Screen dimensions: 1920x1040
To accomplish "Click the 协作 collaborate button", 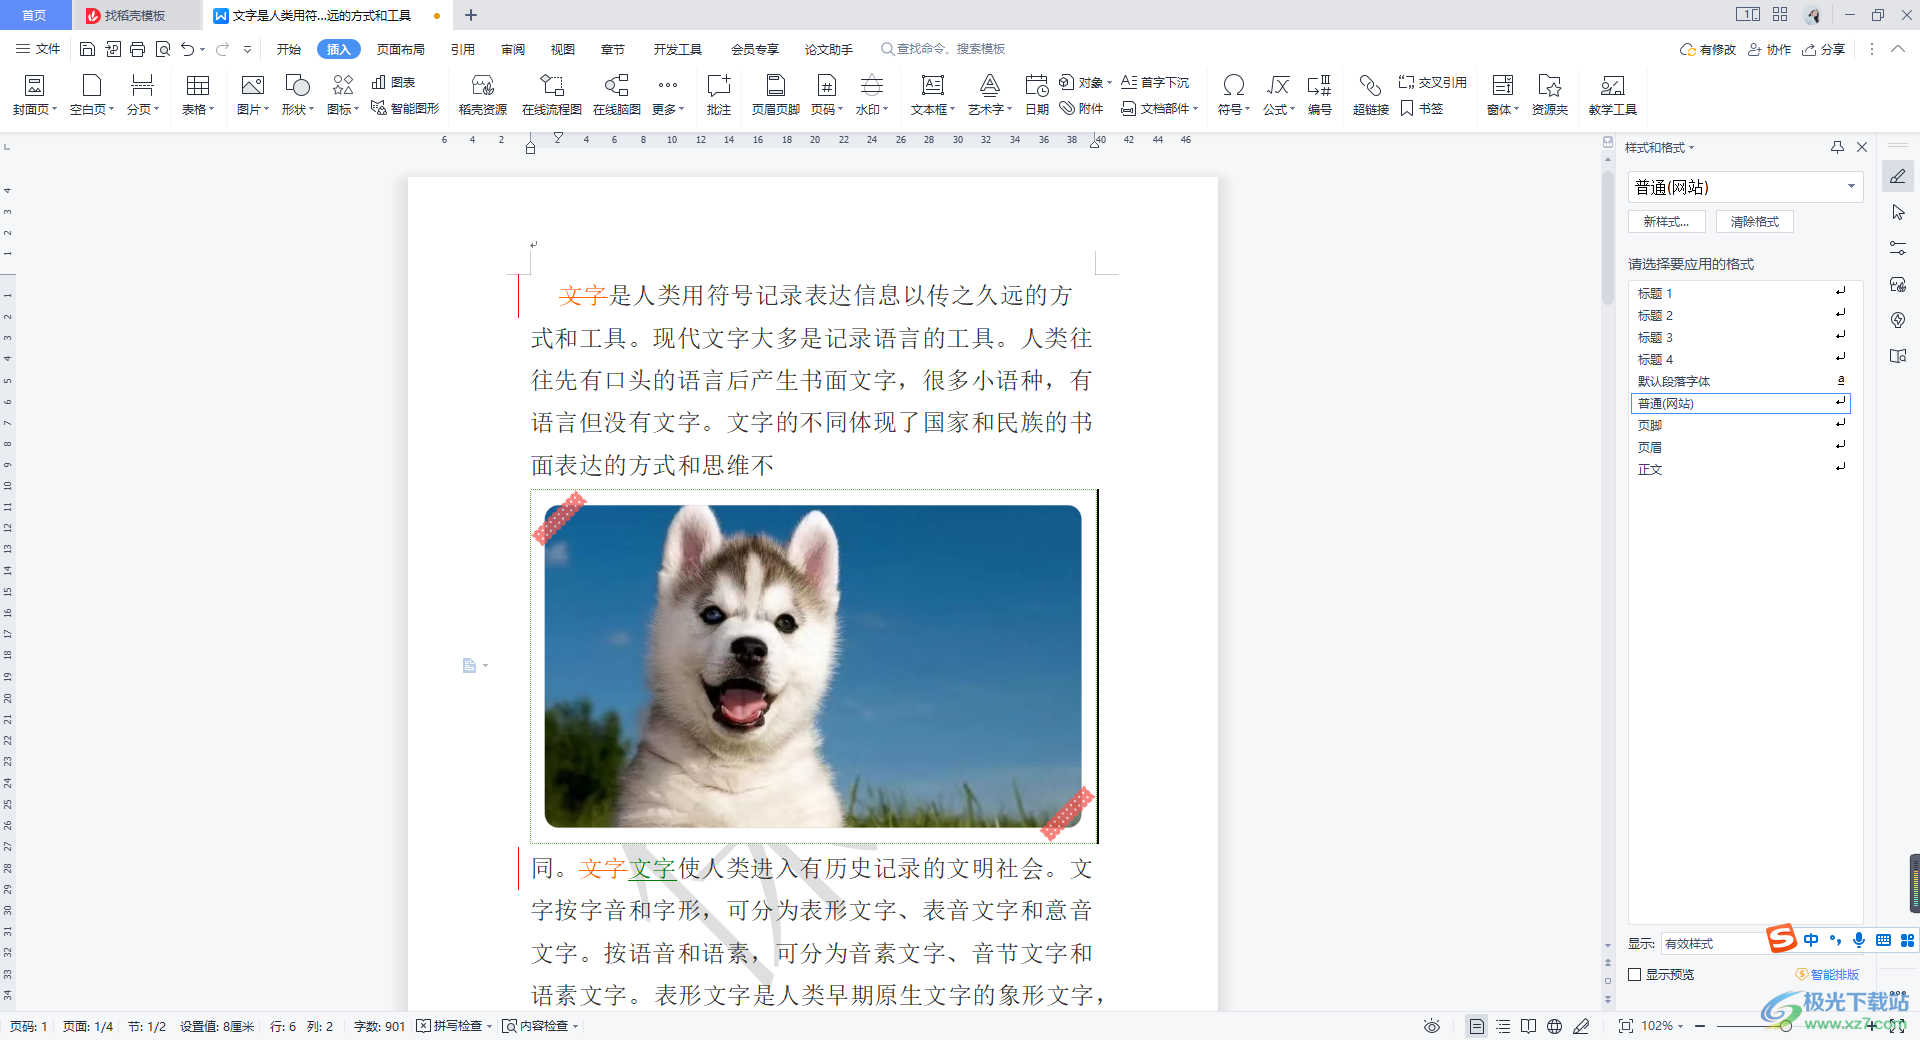I will pos(1769,49).
